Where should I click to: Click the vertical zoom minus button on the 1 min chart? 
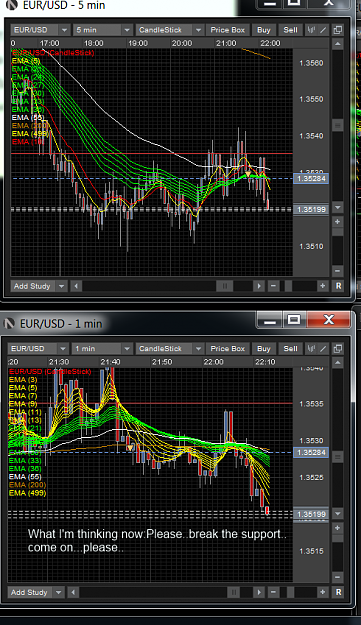pos(337,577)
